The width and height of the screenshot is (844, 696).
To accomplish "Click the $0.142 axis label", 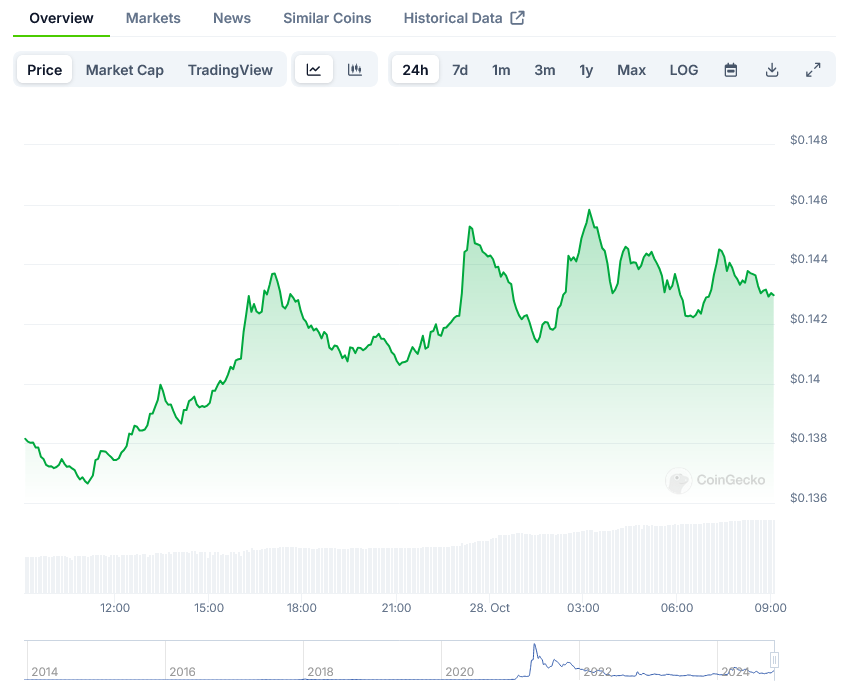I will click(808, 319).
